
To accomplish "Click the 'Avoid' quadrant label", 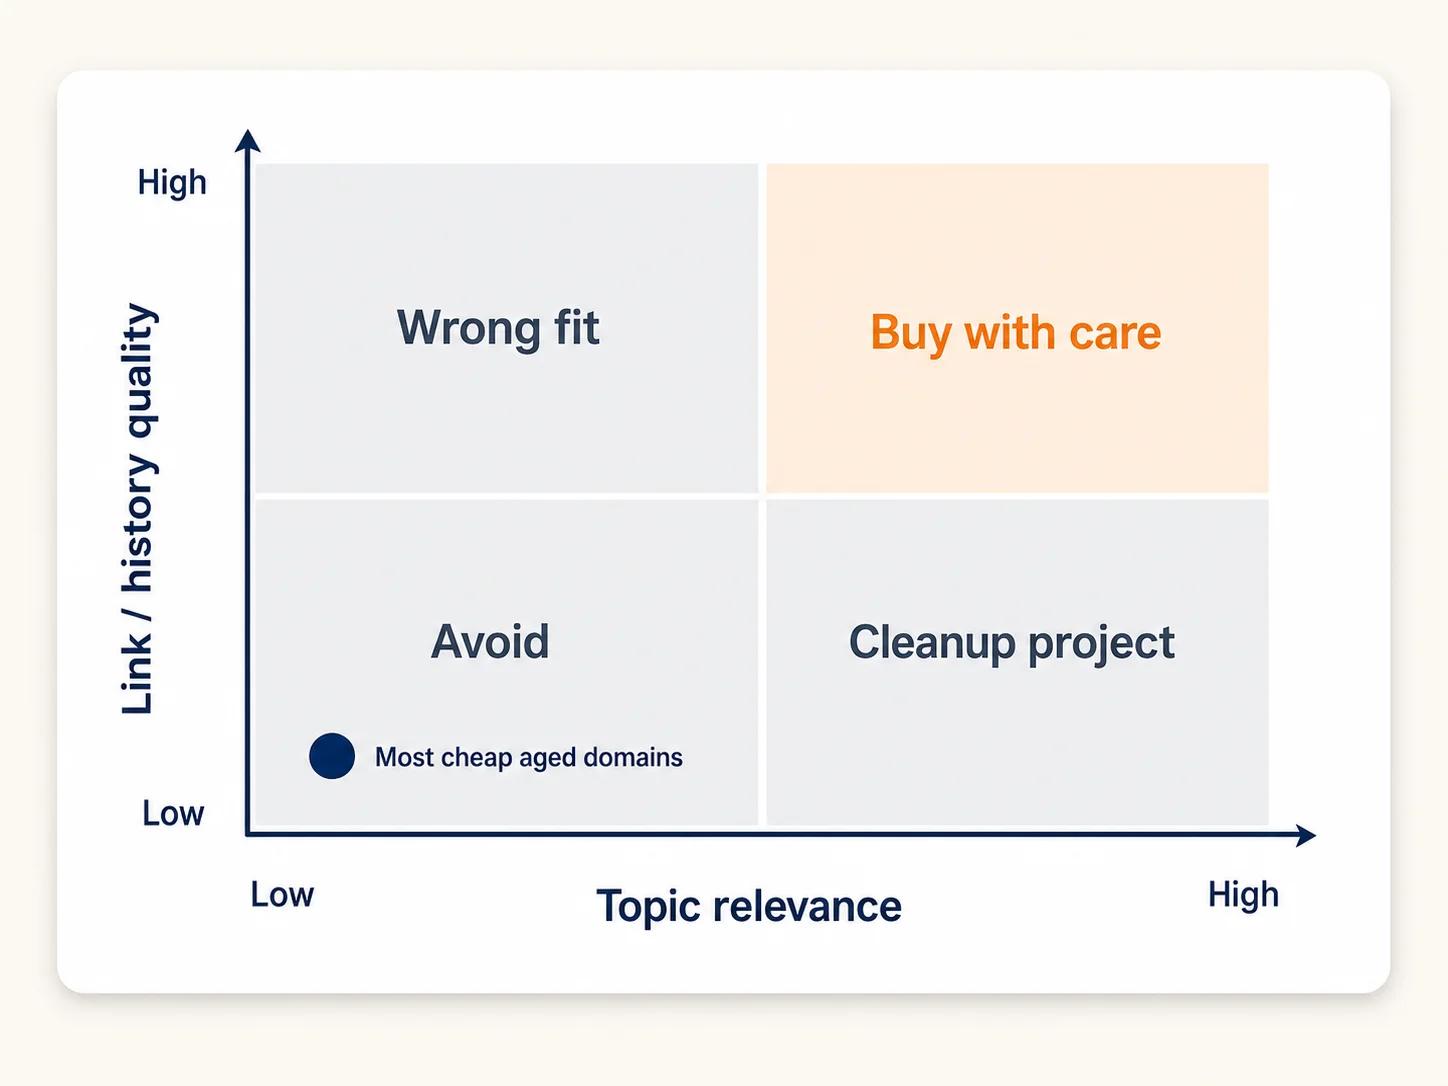I will 490,642.
